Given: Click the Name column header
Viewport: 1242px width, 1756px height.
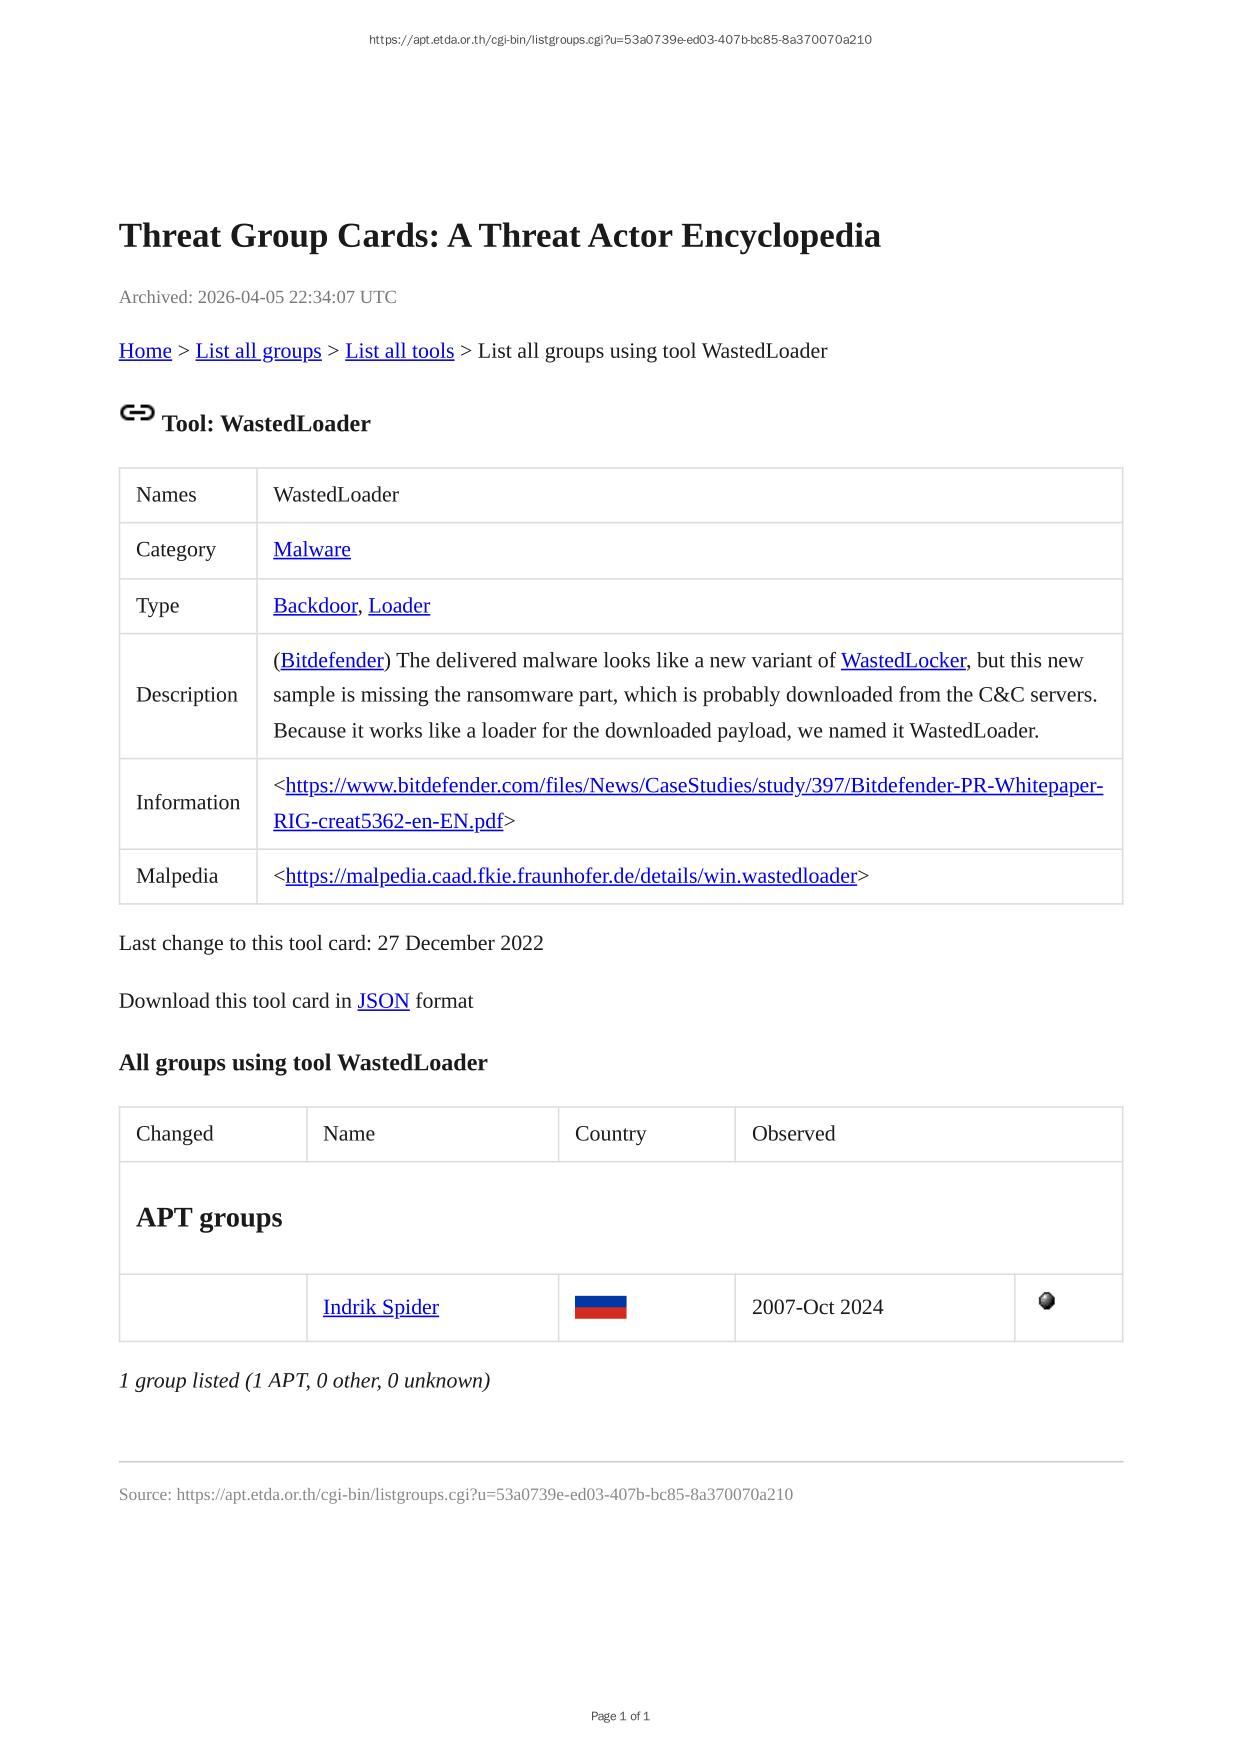Looking at the screenshot, I should pyautogui.click(x=349, y=1134).
